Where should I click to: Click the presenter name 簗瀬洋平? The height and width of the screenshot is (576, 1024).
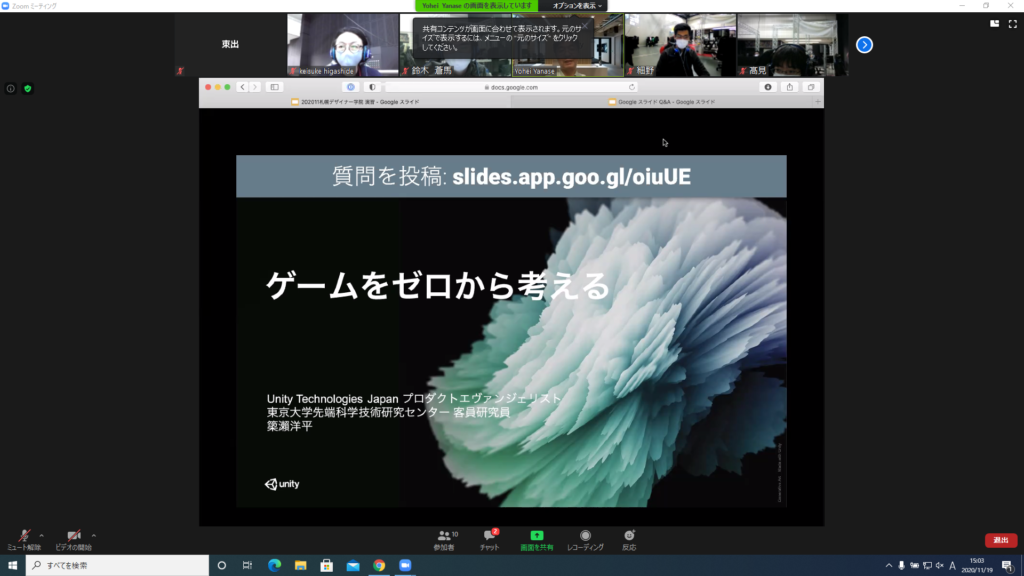pyautogui.click(x=289, y=426)
